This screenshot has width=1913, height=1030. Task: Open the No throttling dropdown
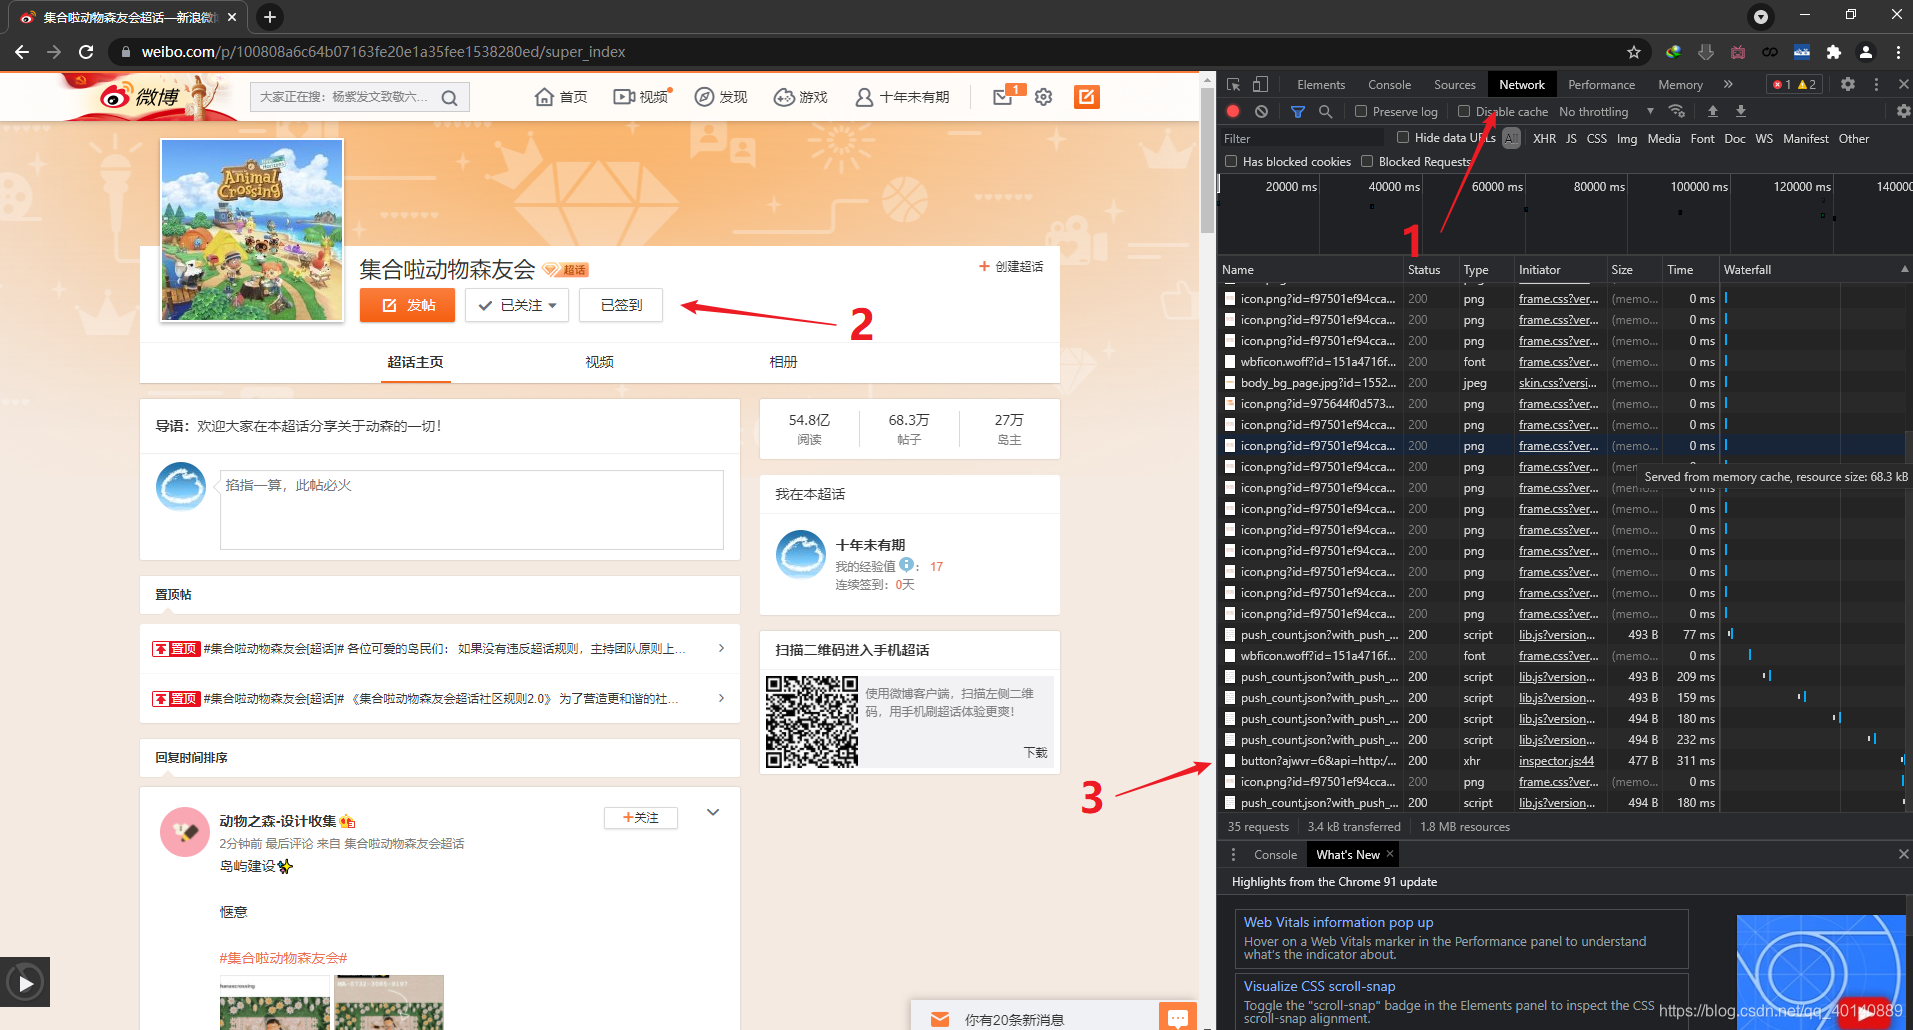point(1606,112)
